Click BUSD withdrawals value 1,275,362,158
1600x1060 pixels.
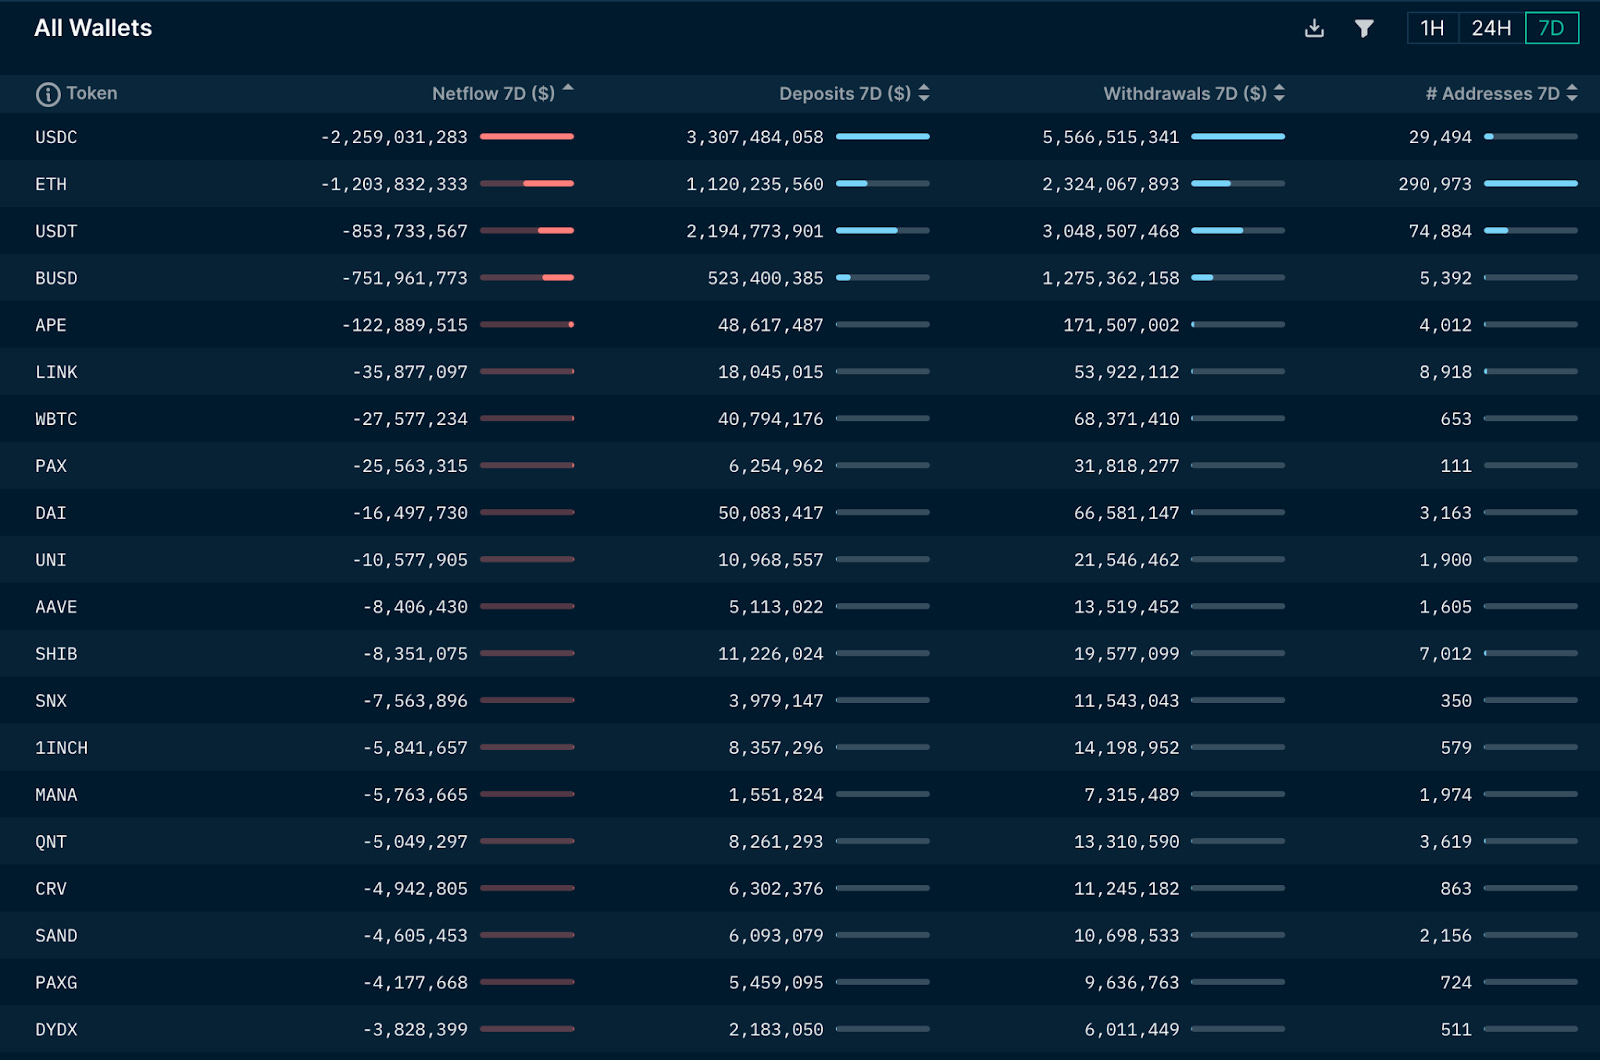pyautogui.click(x=1111, y=278)
